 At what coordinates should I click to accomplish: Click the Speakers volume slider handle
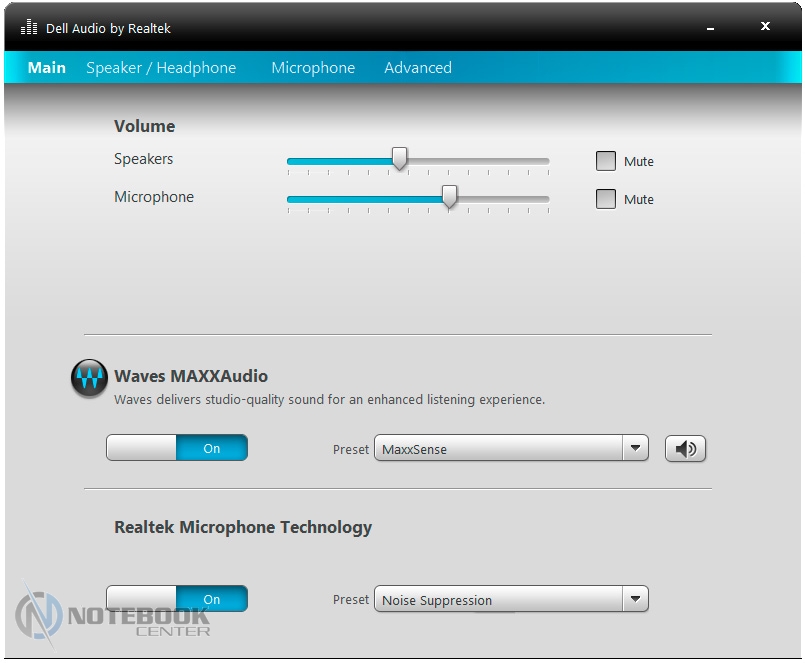click(x=400, y=159)
